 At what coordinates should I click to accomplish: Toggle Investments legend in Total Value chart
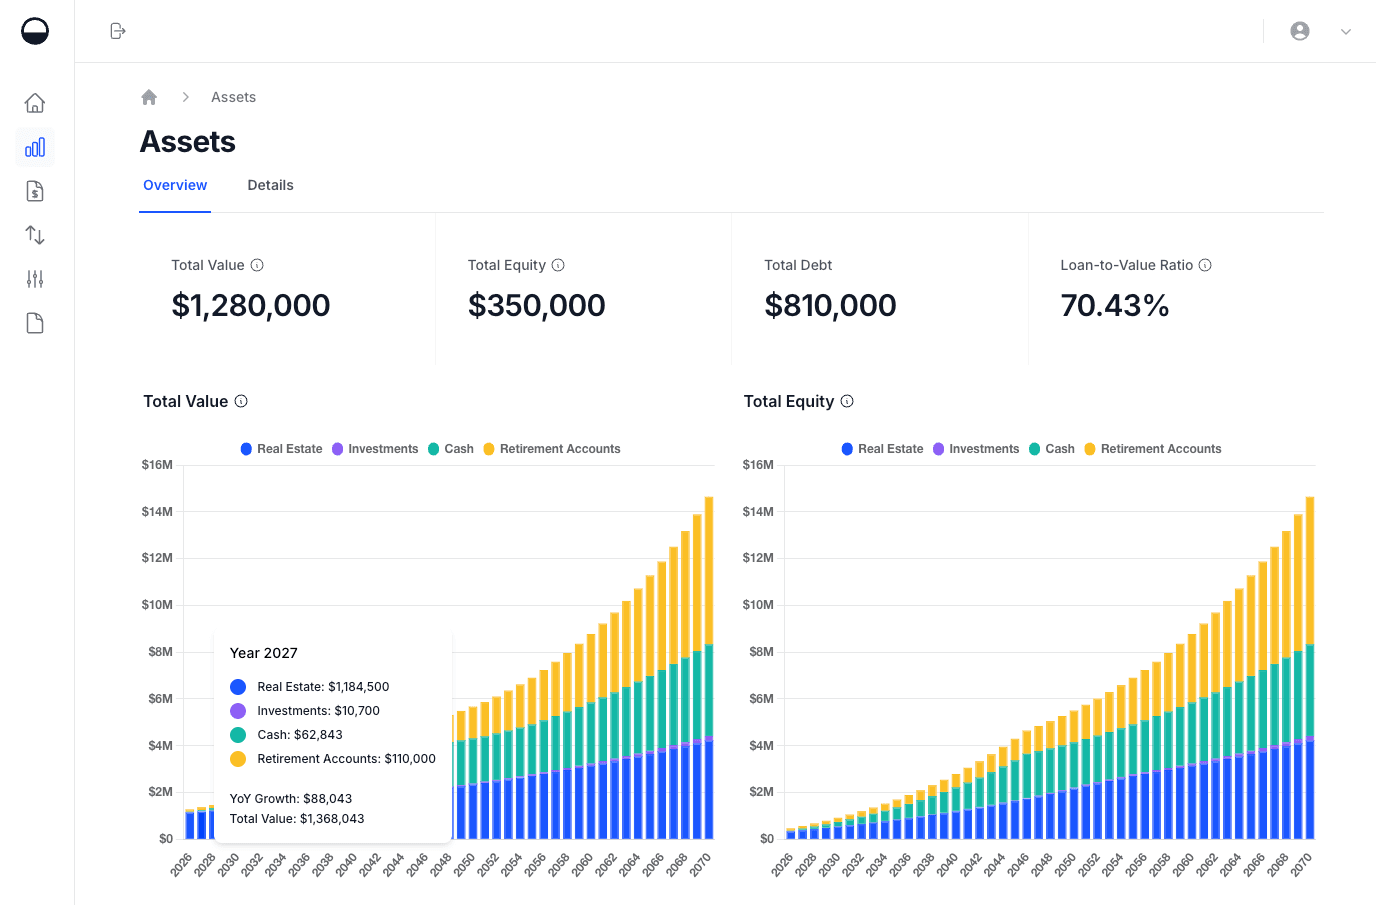[x=375, y=449]
